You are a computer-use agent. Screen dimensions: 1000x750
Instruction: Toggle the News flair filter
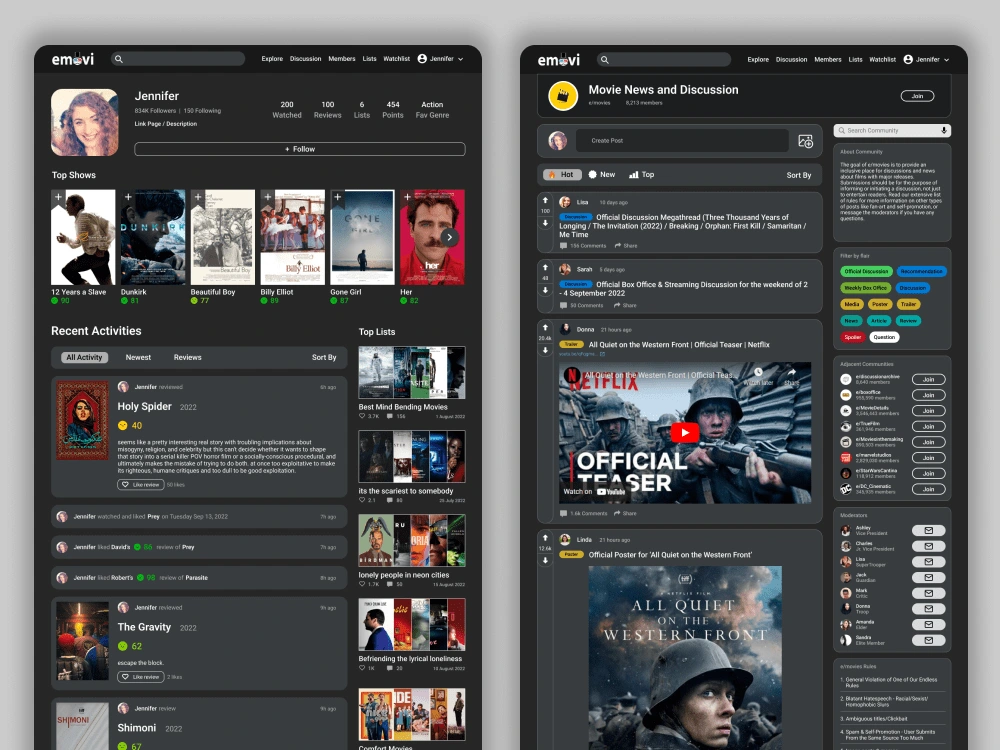tap(851, 321)
